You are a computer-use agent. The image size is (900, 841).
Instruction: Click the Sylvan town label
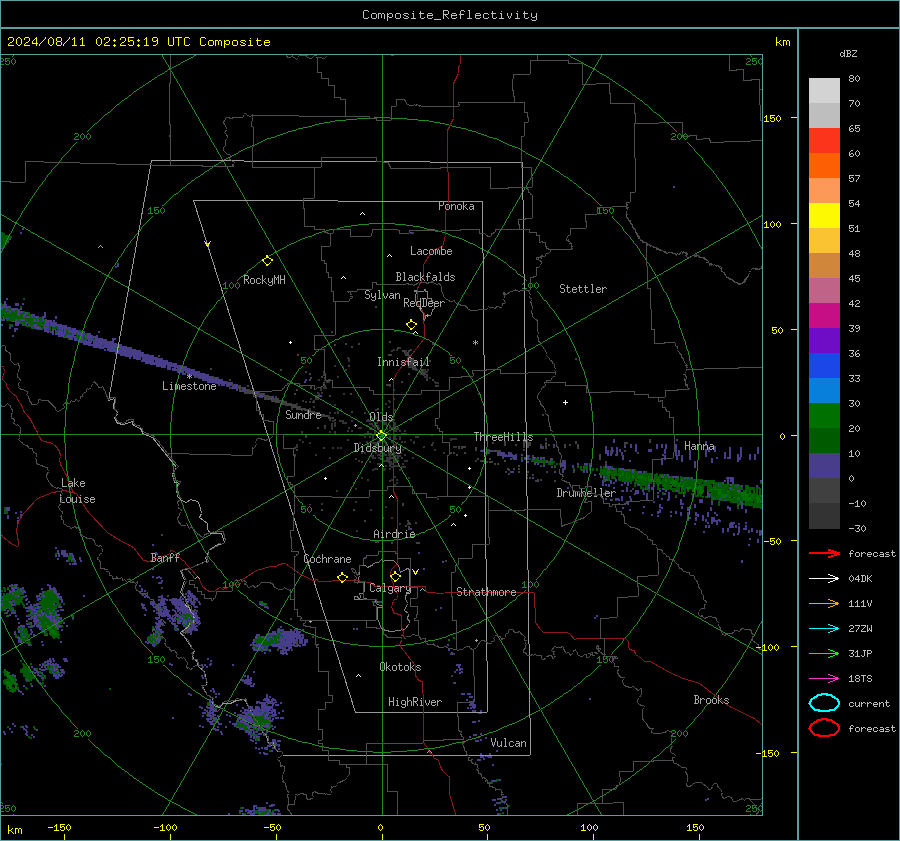pos(382,295)
